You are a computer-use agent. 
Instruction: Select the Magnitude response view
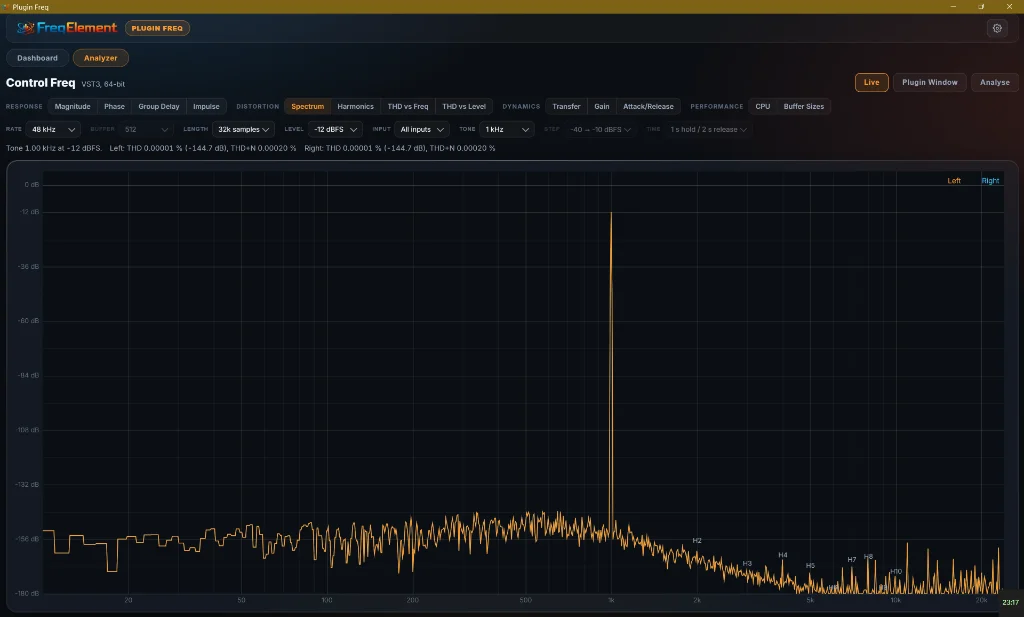(x=72, y=106)
